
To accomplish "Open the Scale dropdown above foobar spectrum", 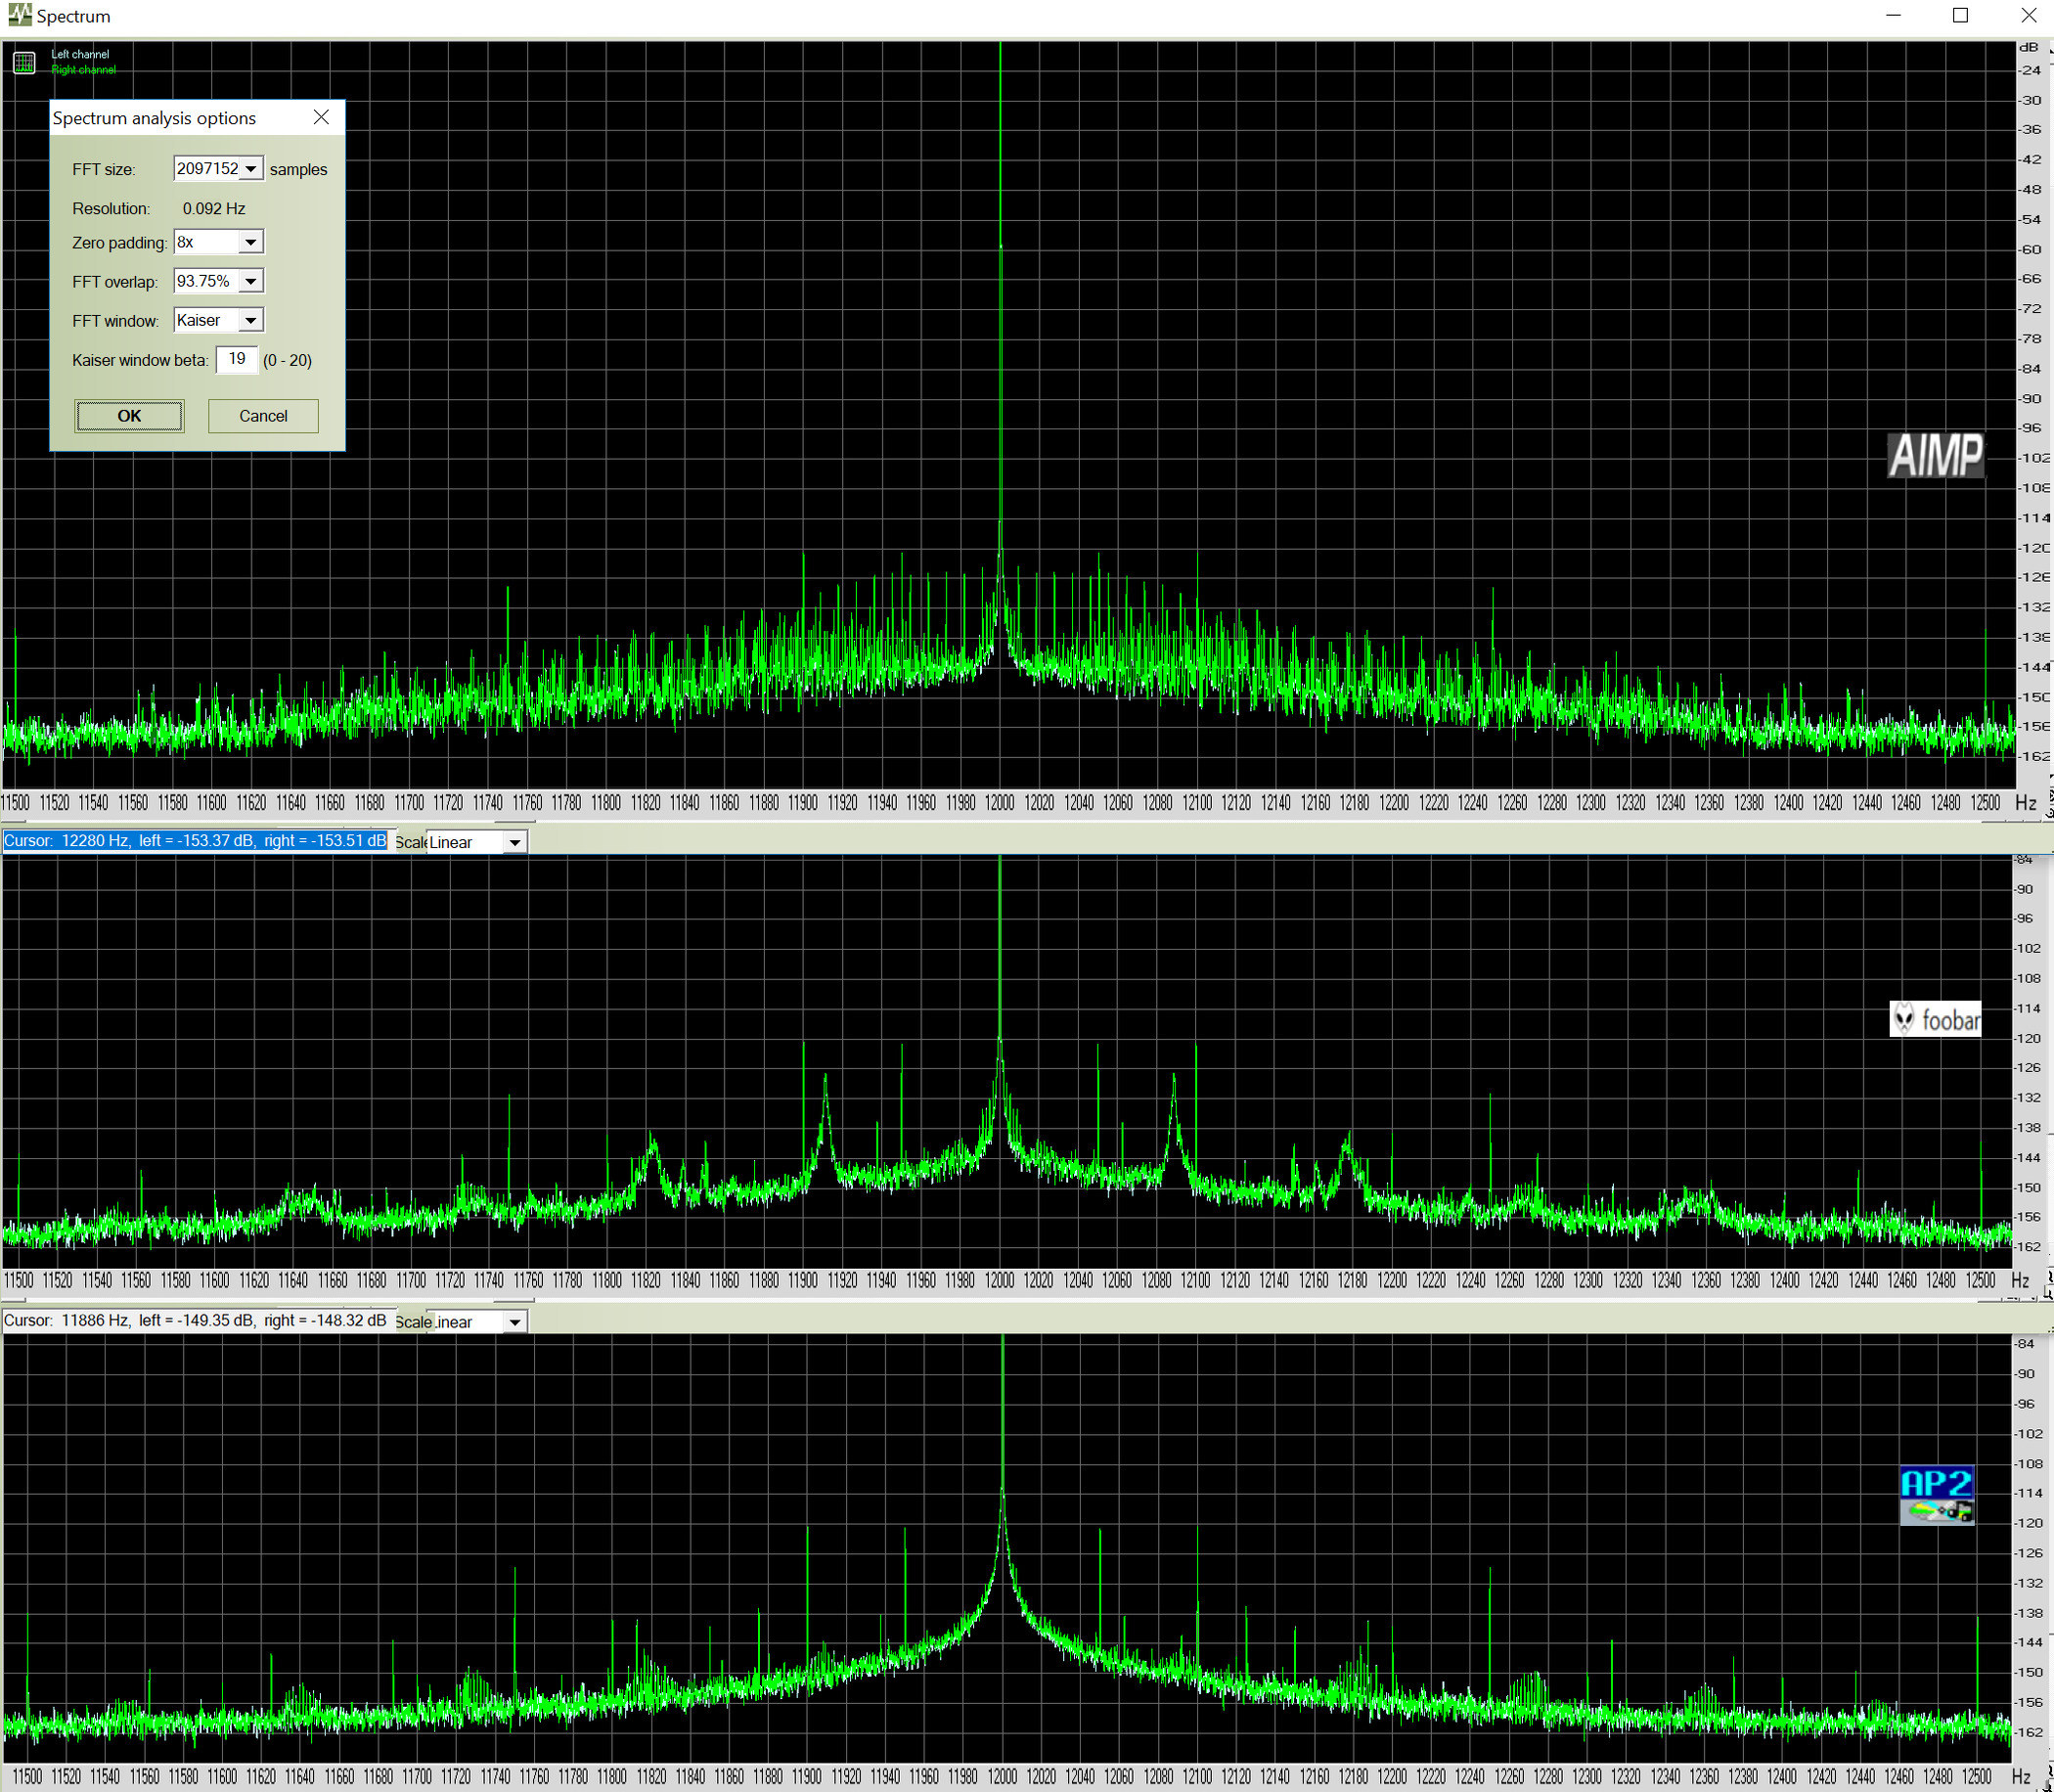I will pyautogui.click(x=514, y=843).
